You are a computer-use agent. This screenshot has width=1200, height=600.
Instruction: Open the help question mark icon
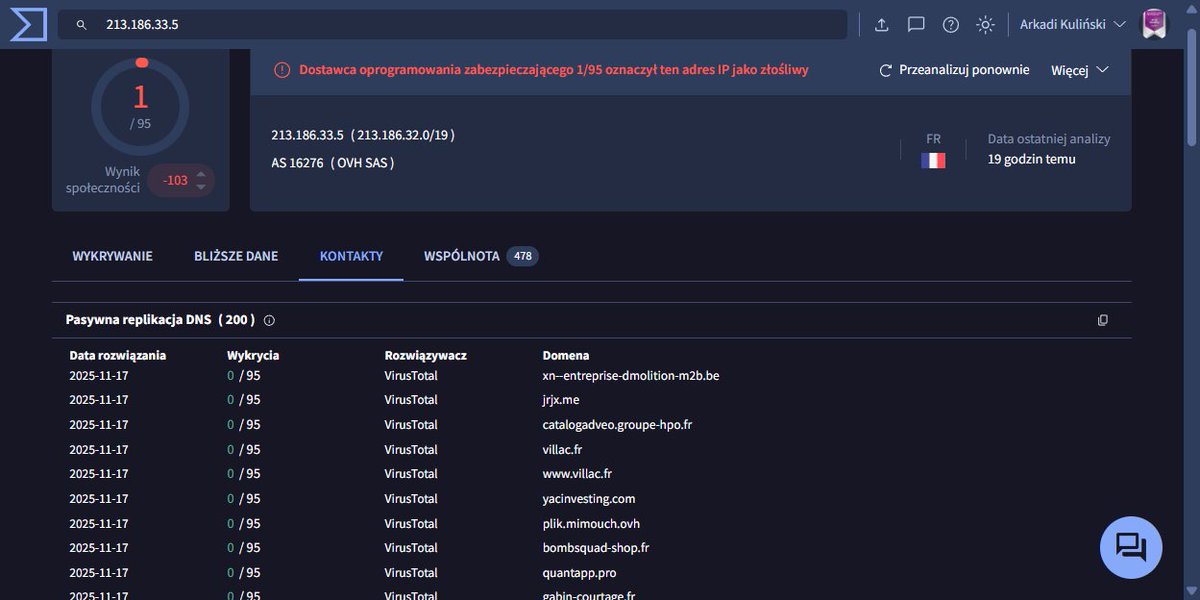point(949,23)
